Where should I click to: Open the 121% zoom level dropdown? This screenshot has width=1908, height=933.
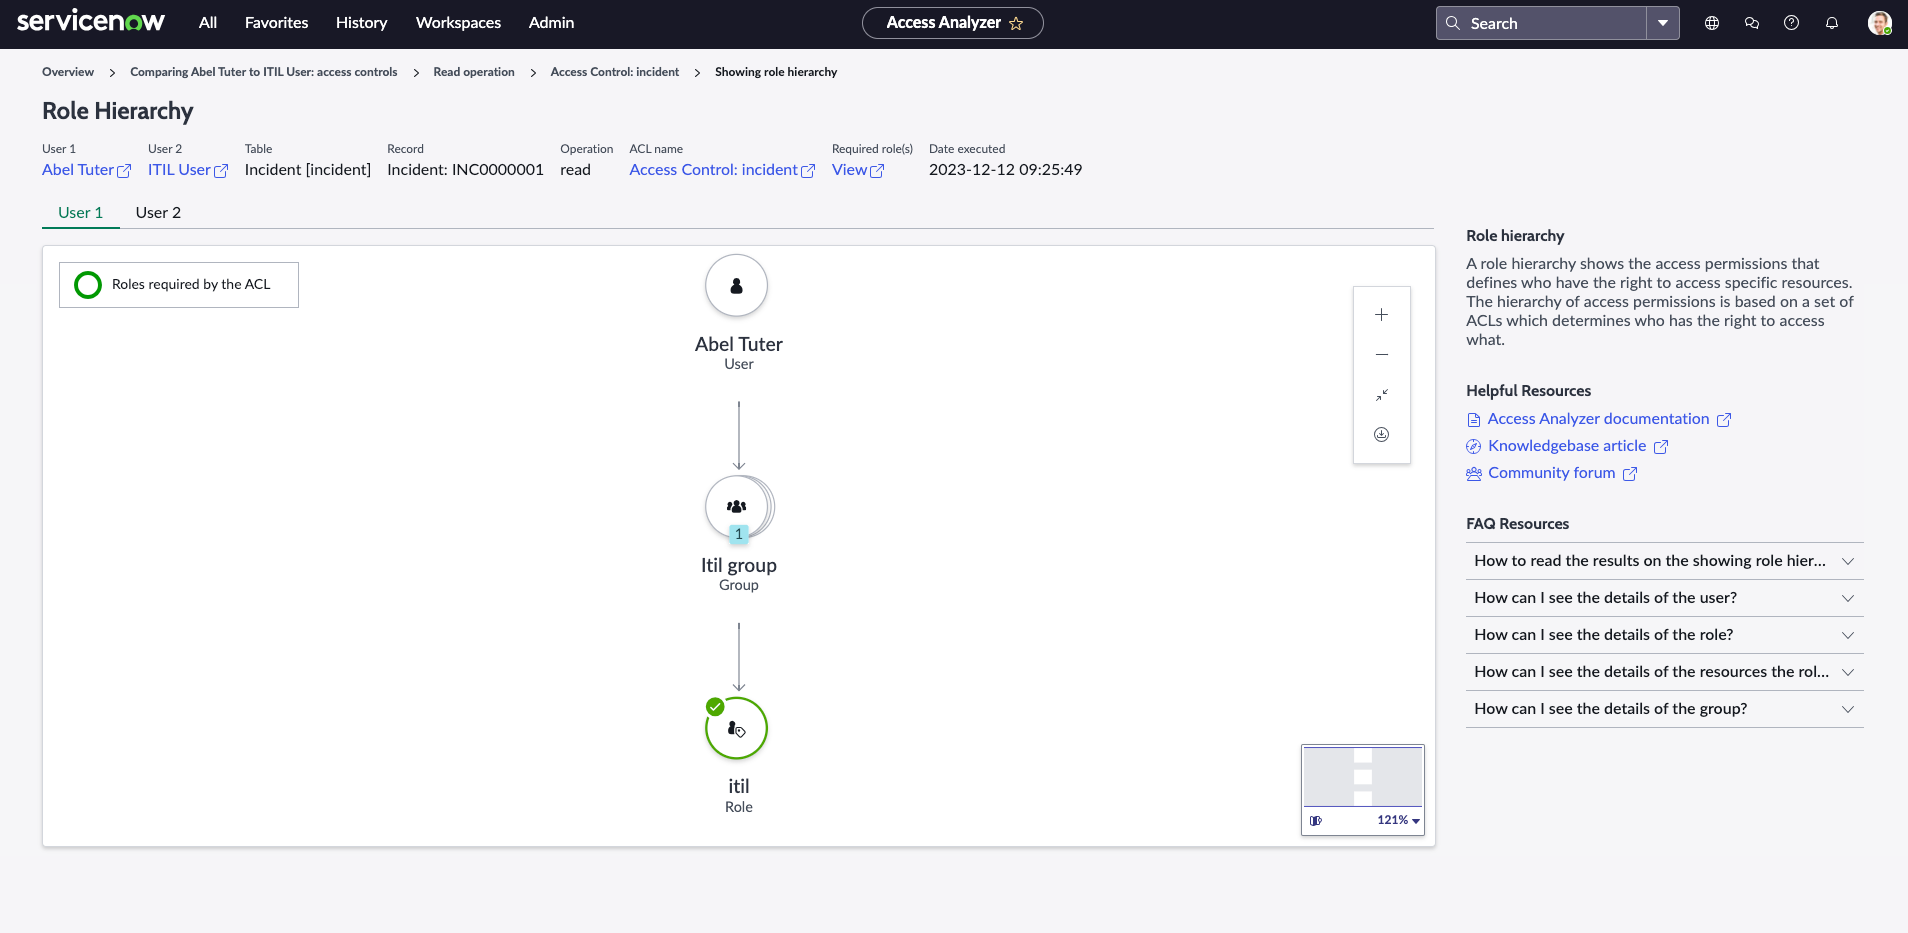(1398, 821)
